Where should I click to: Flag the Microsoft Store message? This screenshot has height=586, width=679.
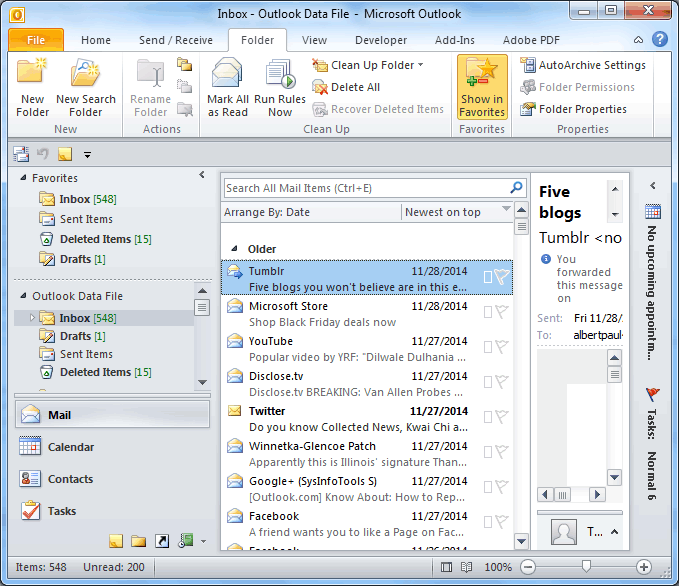point(501,312)
